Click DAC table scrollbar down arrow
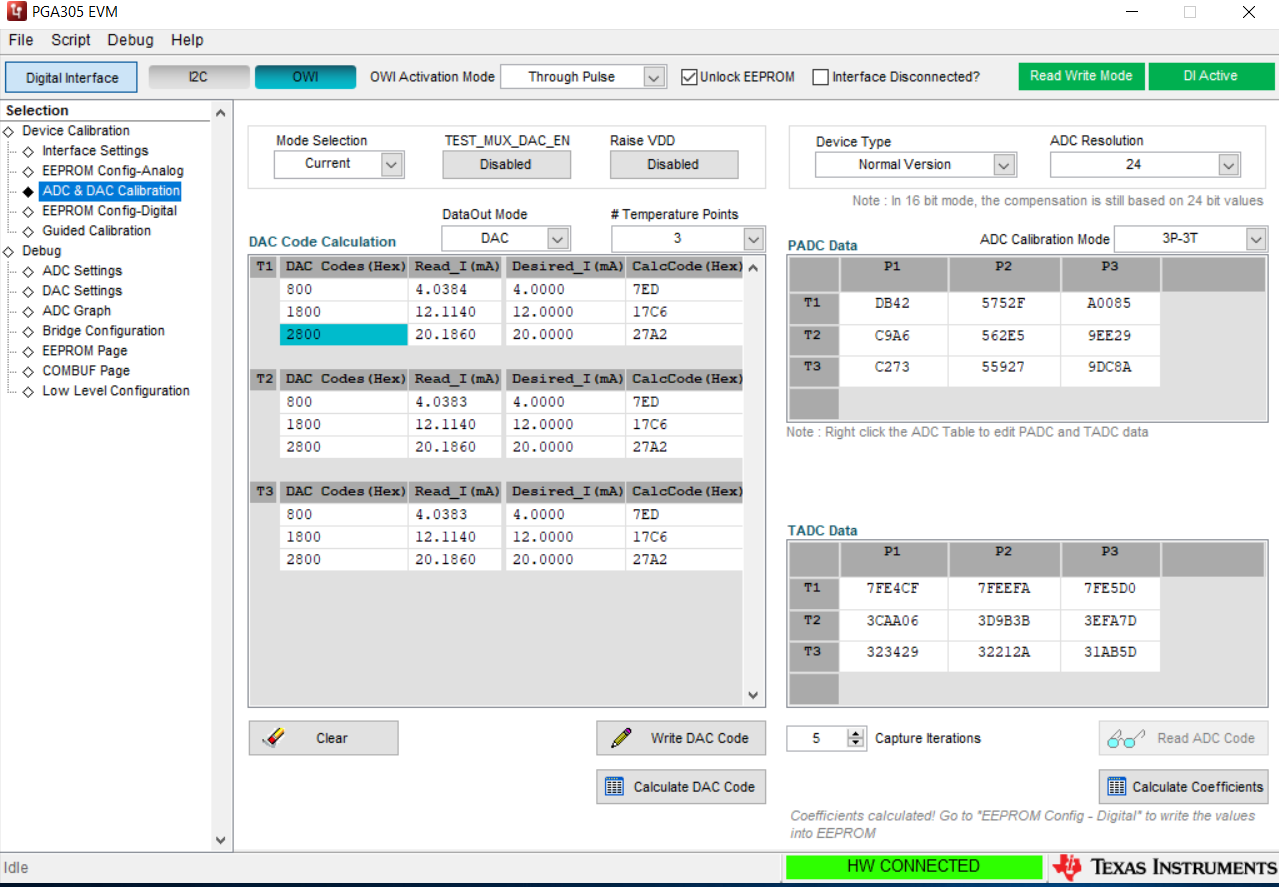 click(754, 695)
